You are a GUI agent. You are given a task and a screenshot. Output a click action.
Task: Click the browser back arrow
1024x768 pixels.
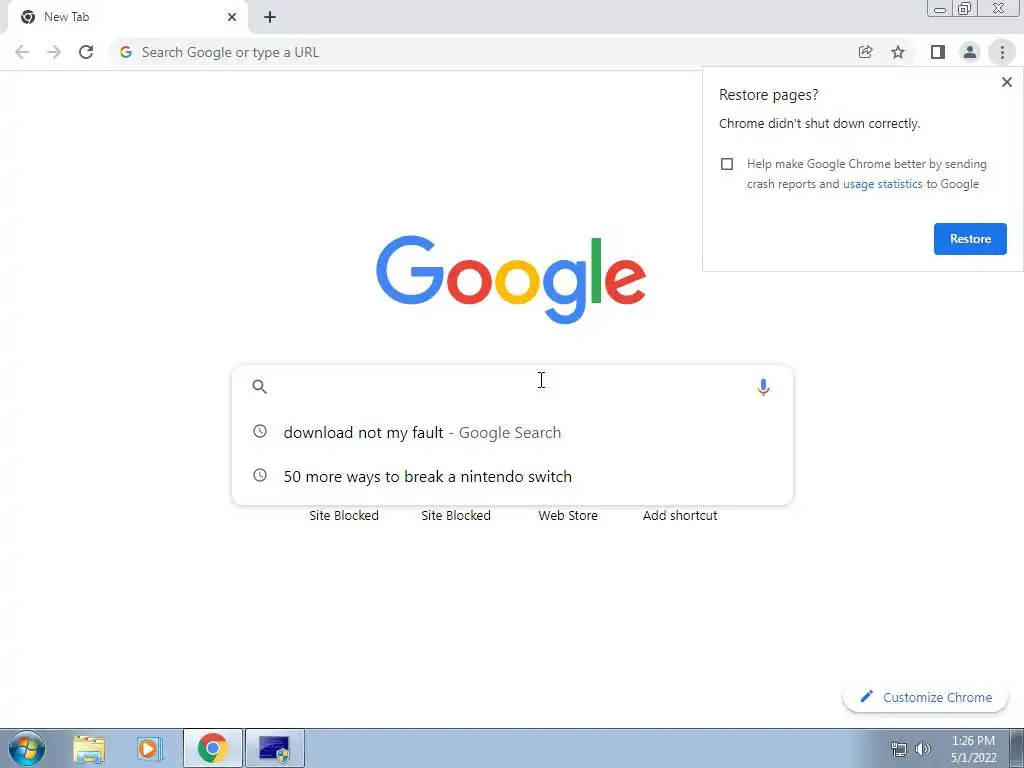point(22,52)
